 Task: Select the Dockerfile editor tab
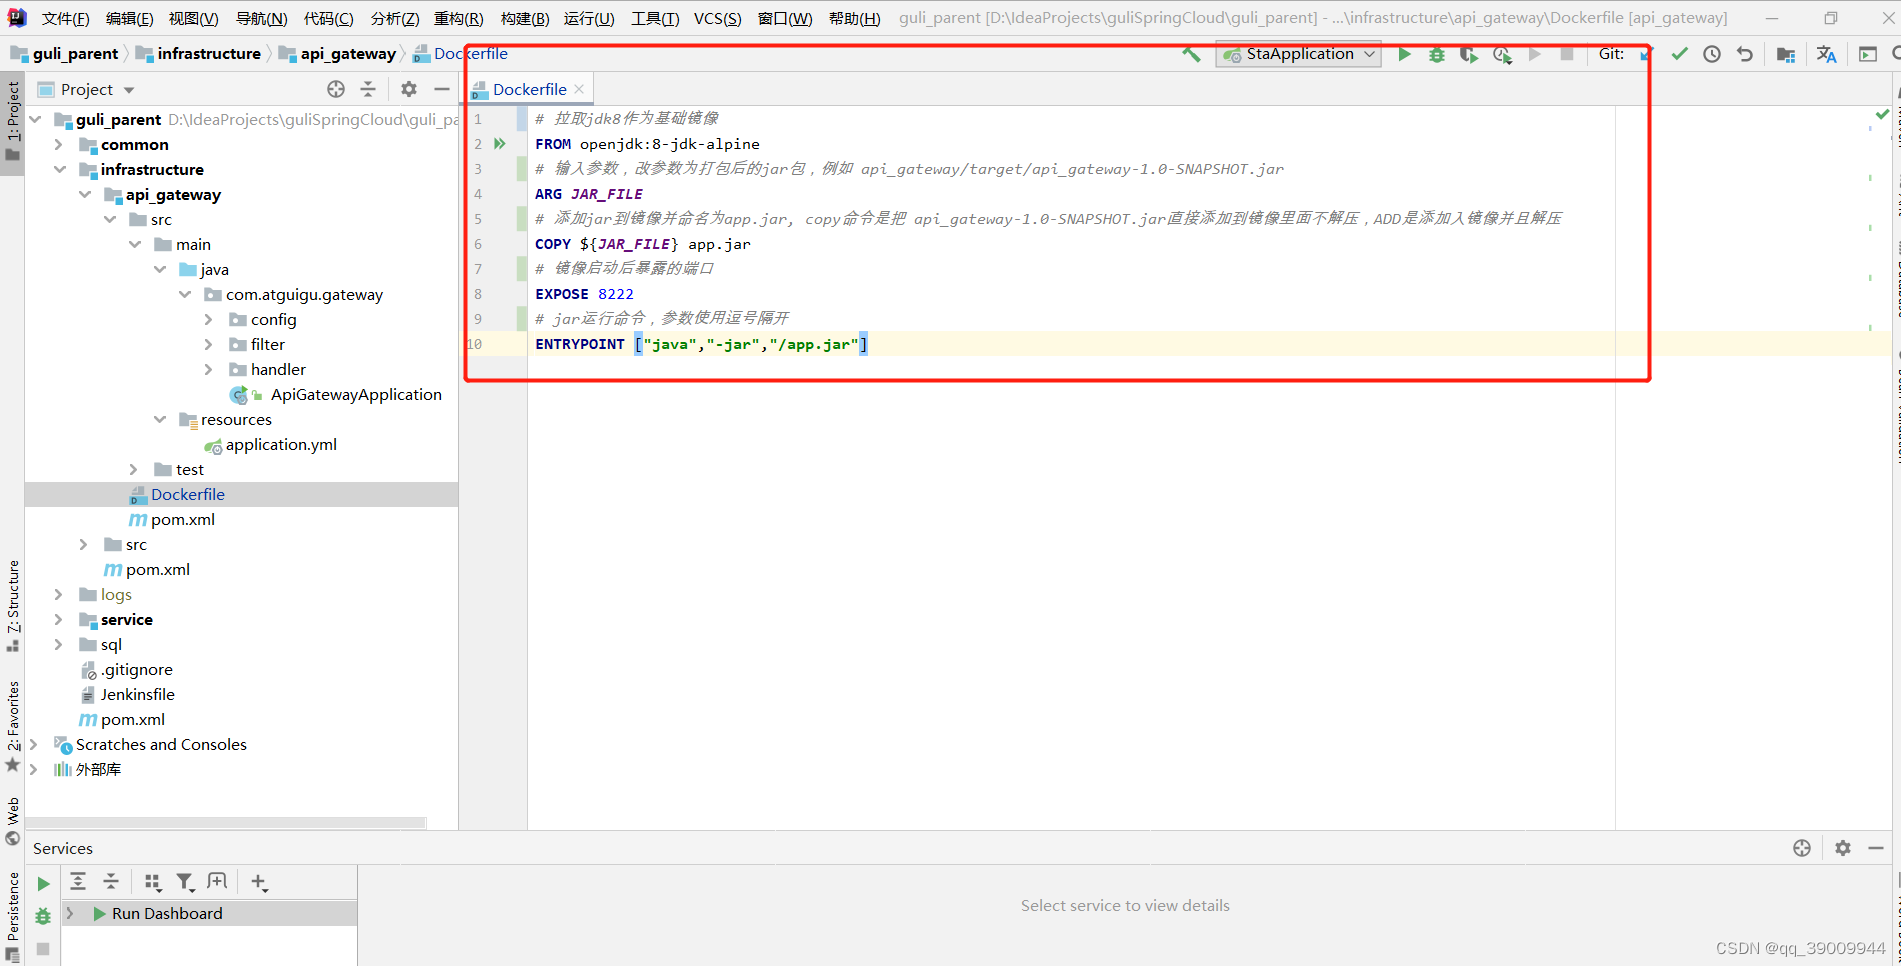(529, 89)
